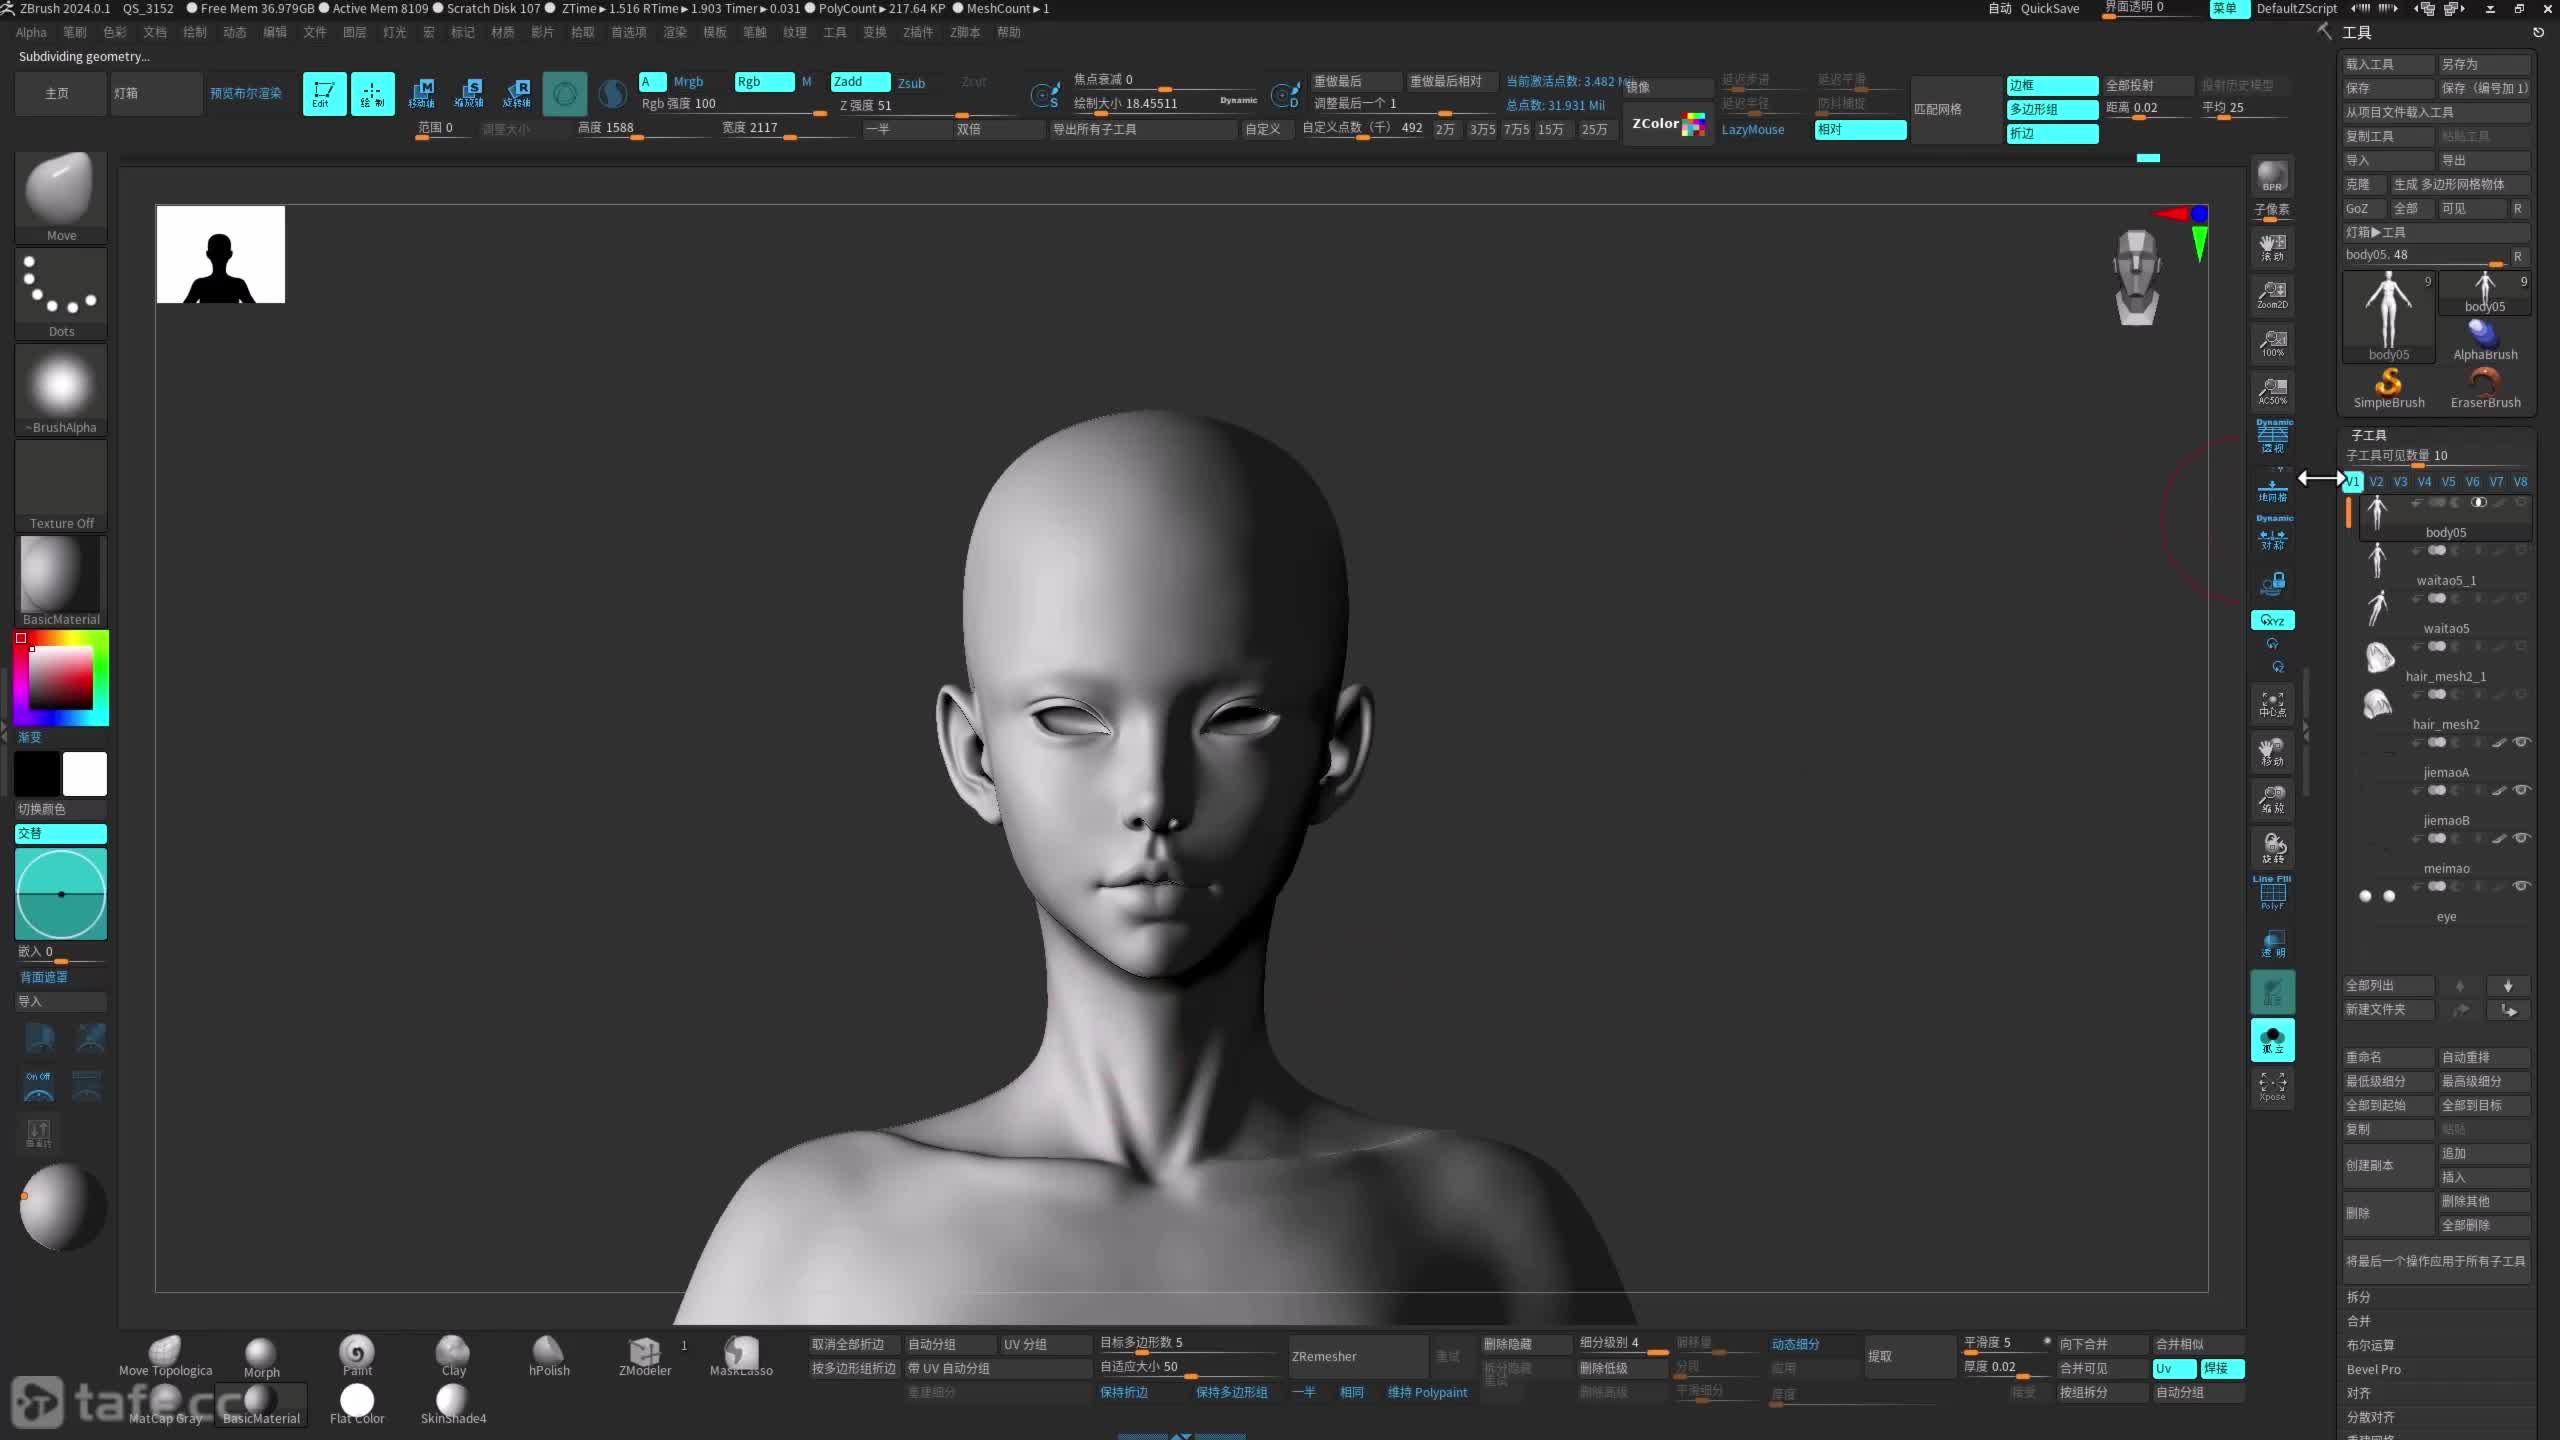Image resolution: width=2560 pixels, height=1440 pixels.
Task: Switch to the V2 subtool visibility set
Action: coord(2376,482)
